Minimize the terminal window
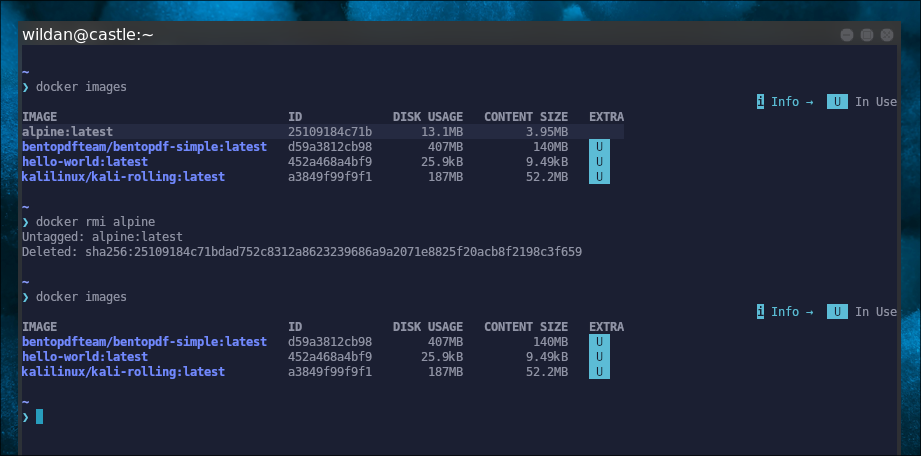 tap(847, 35)
